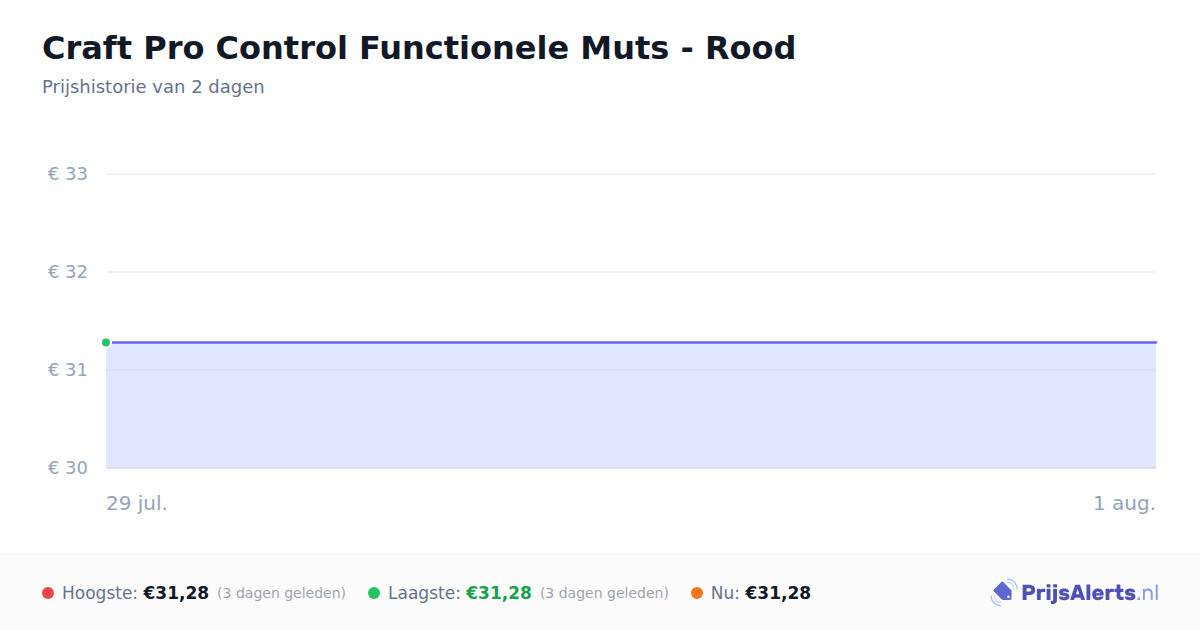The width and height of the screenshot is (1200, 630).
Task: Select the € 30 axis label
Action: pyautogui.click(x=68, y=468)
